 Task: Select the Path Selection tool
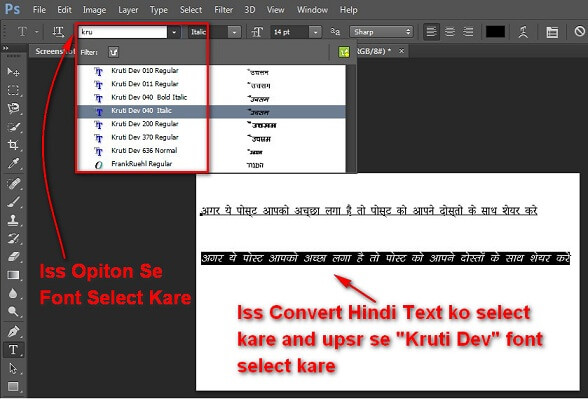pos(13,368)
